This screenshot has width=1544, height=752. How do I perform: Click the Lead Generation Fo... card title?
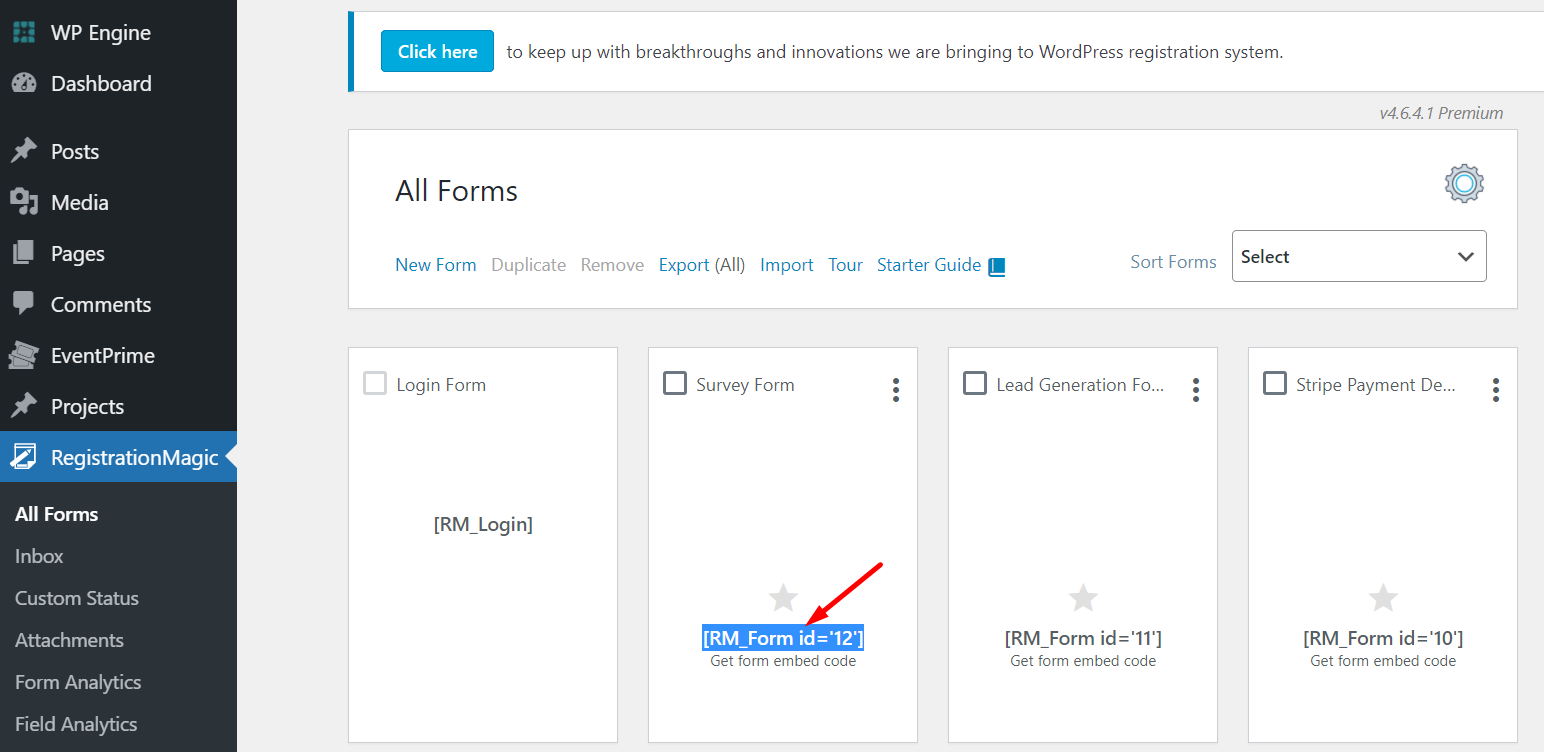click(1081, 385)
